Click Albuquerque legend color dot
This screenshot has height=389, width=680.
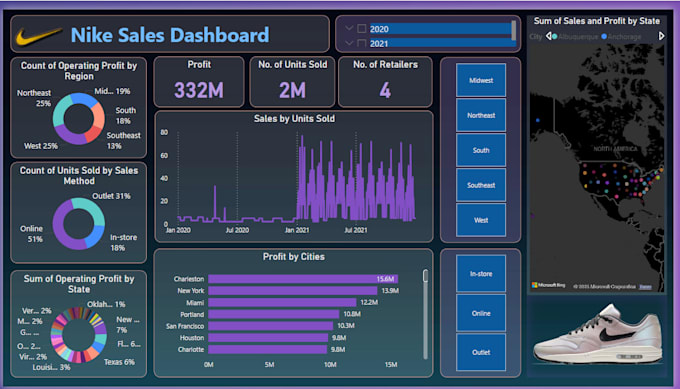[555, 36]
